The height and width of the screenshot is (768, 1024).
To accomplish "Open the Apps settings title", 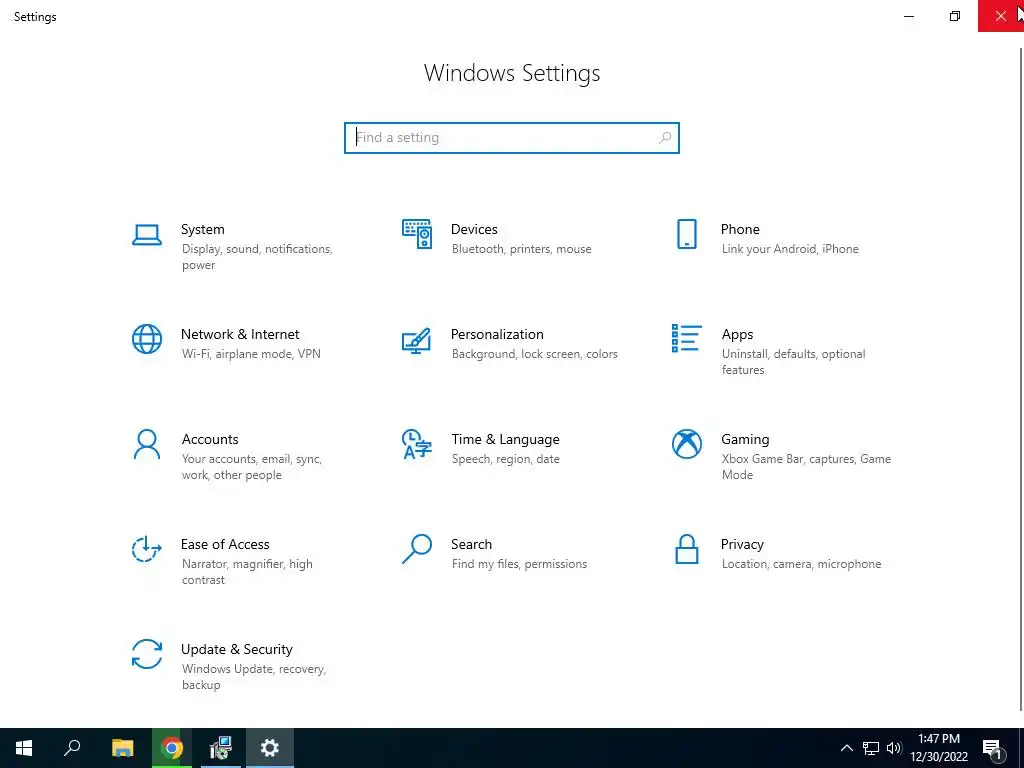I will click(737, 334).
